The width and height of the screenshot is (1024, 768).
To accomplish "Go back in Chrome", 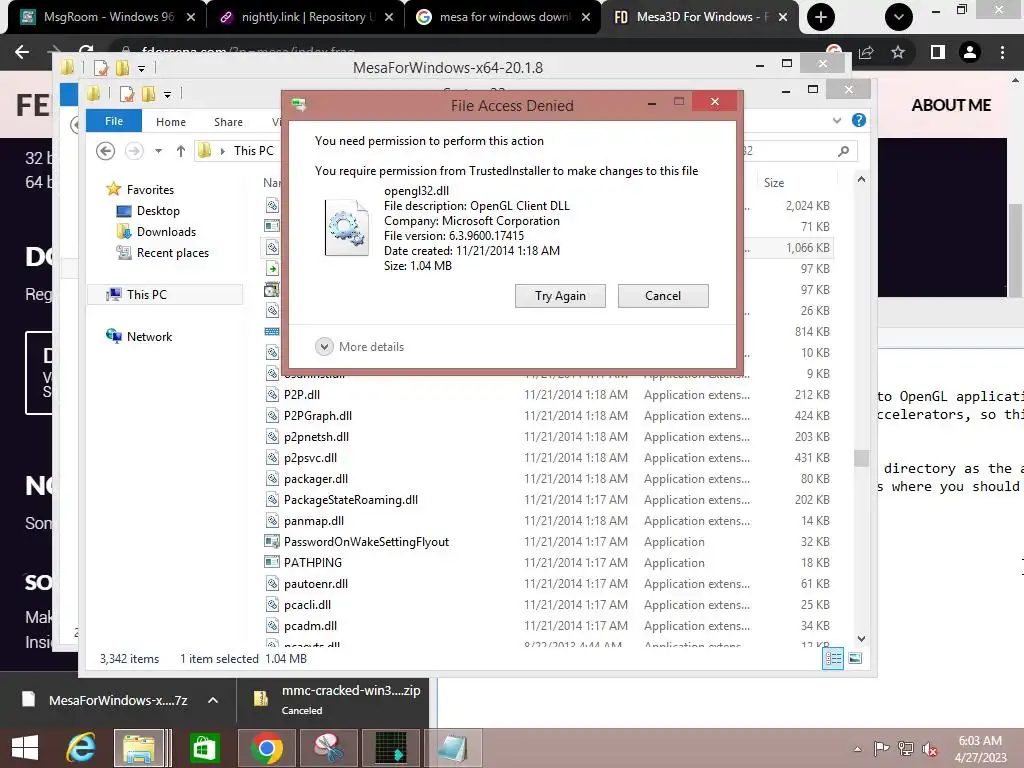I will pyautogui.click(x=22, y=52).
